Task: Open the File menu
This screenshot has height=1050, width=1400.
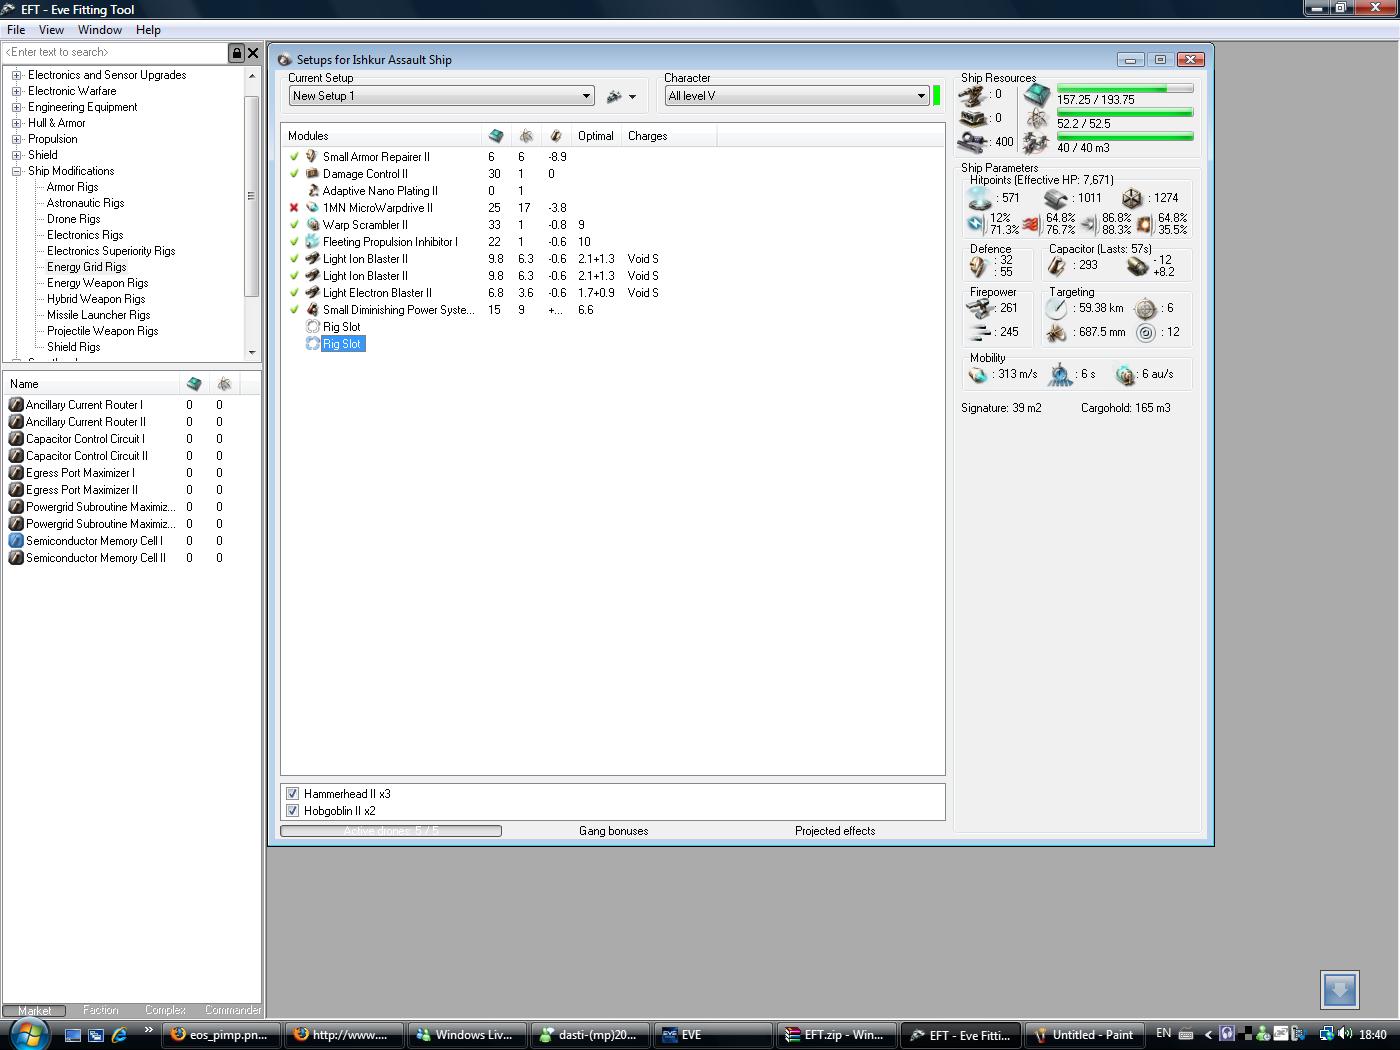Action: 16,30
